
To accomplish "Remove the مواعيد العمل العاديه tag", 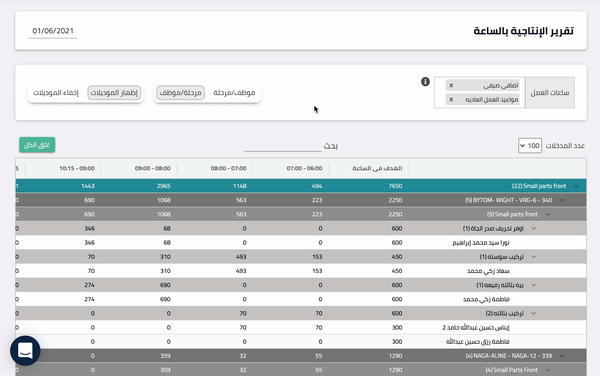I will (x=451, y=99).
